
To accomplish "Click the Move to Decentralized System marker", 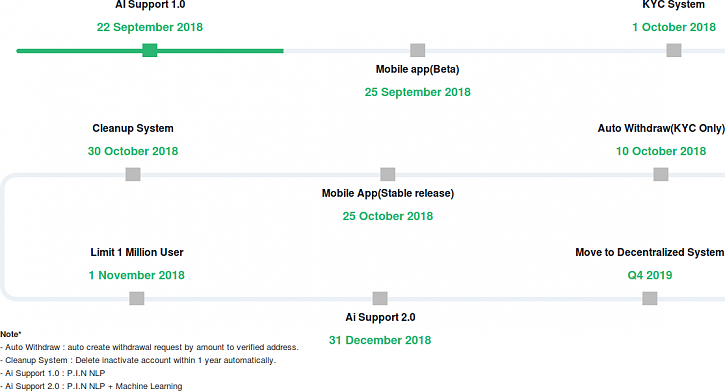I will [x=650, y=298].
